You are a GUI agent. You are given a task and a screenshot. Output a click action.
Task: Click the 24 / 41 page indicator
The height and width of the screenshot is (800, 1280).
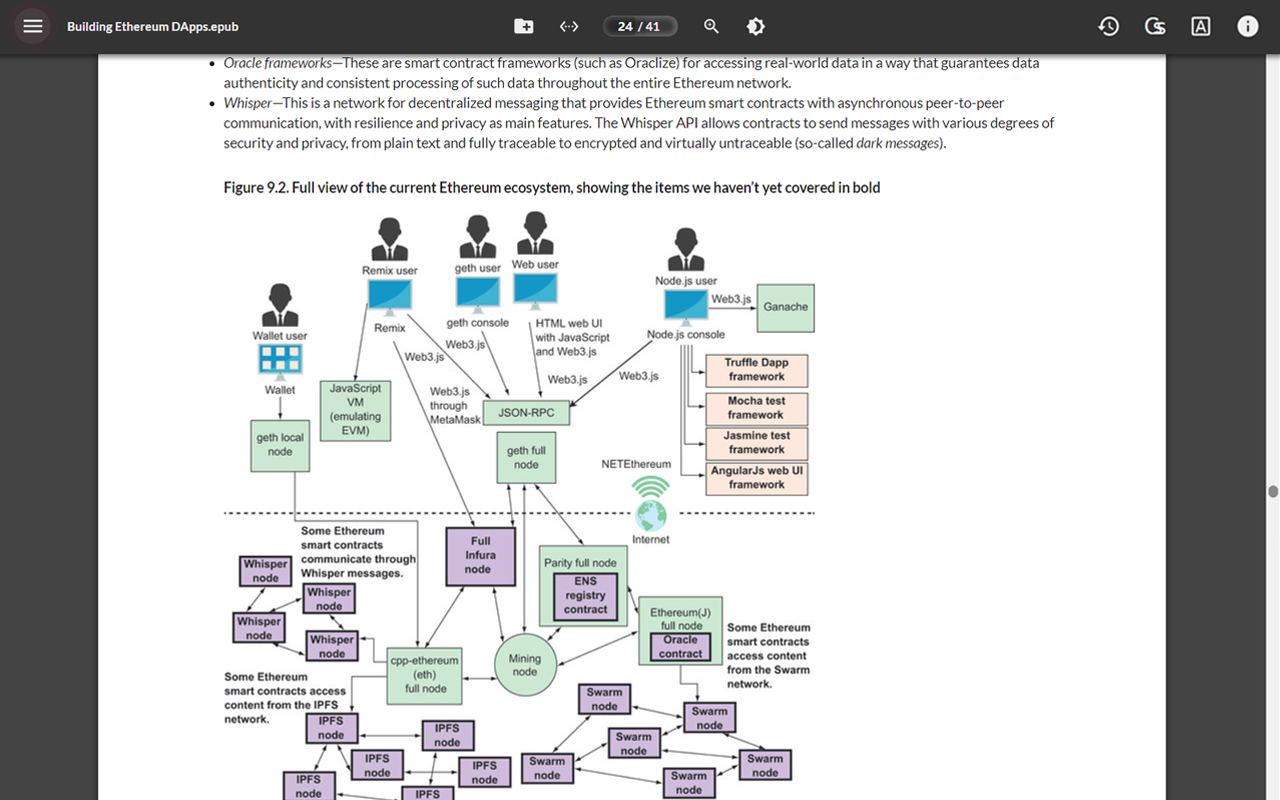click(x=639, y=26)
